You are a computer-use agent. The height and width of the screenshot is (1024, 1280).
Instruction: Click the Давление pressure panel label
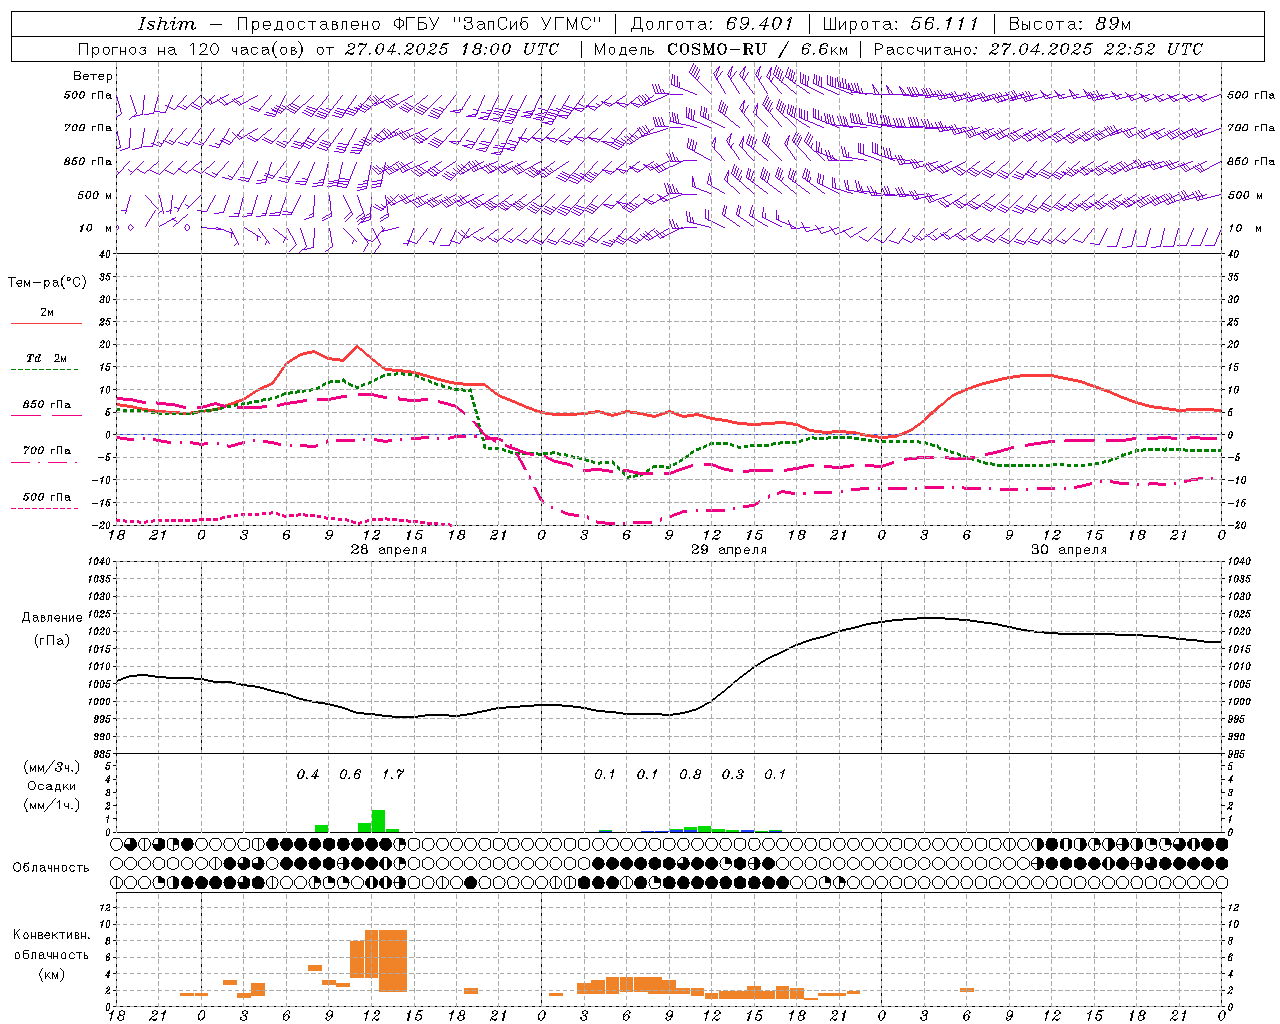[52, 618]
